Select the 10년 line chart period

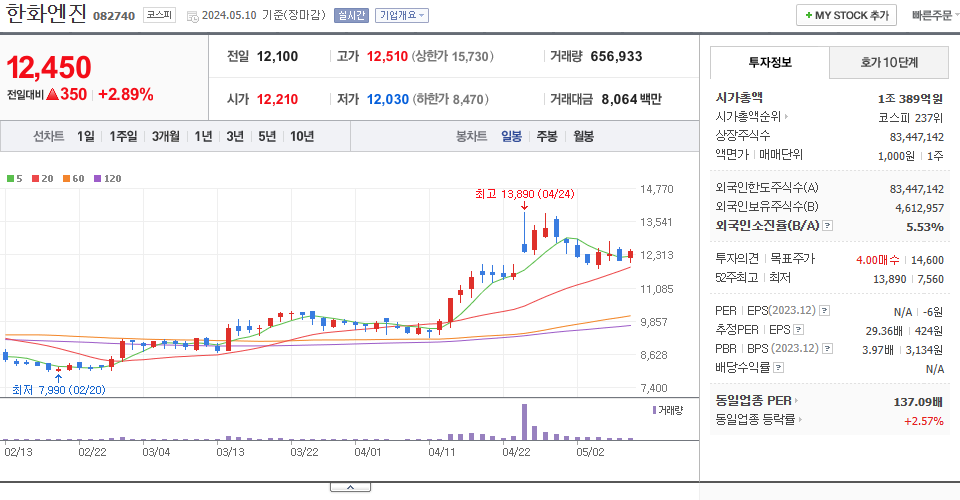[x=302, y=136]
